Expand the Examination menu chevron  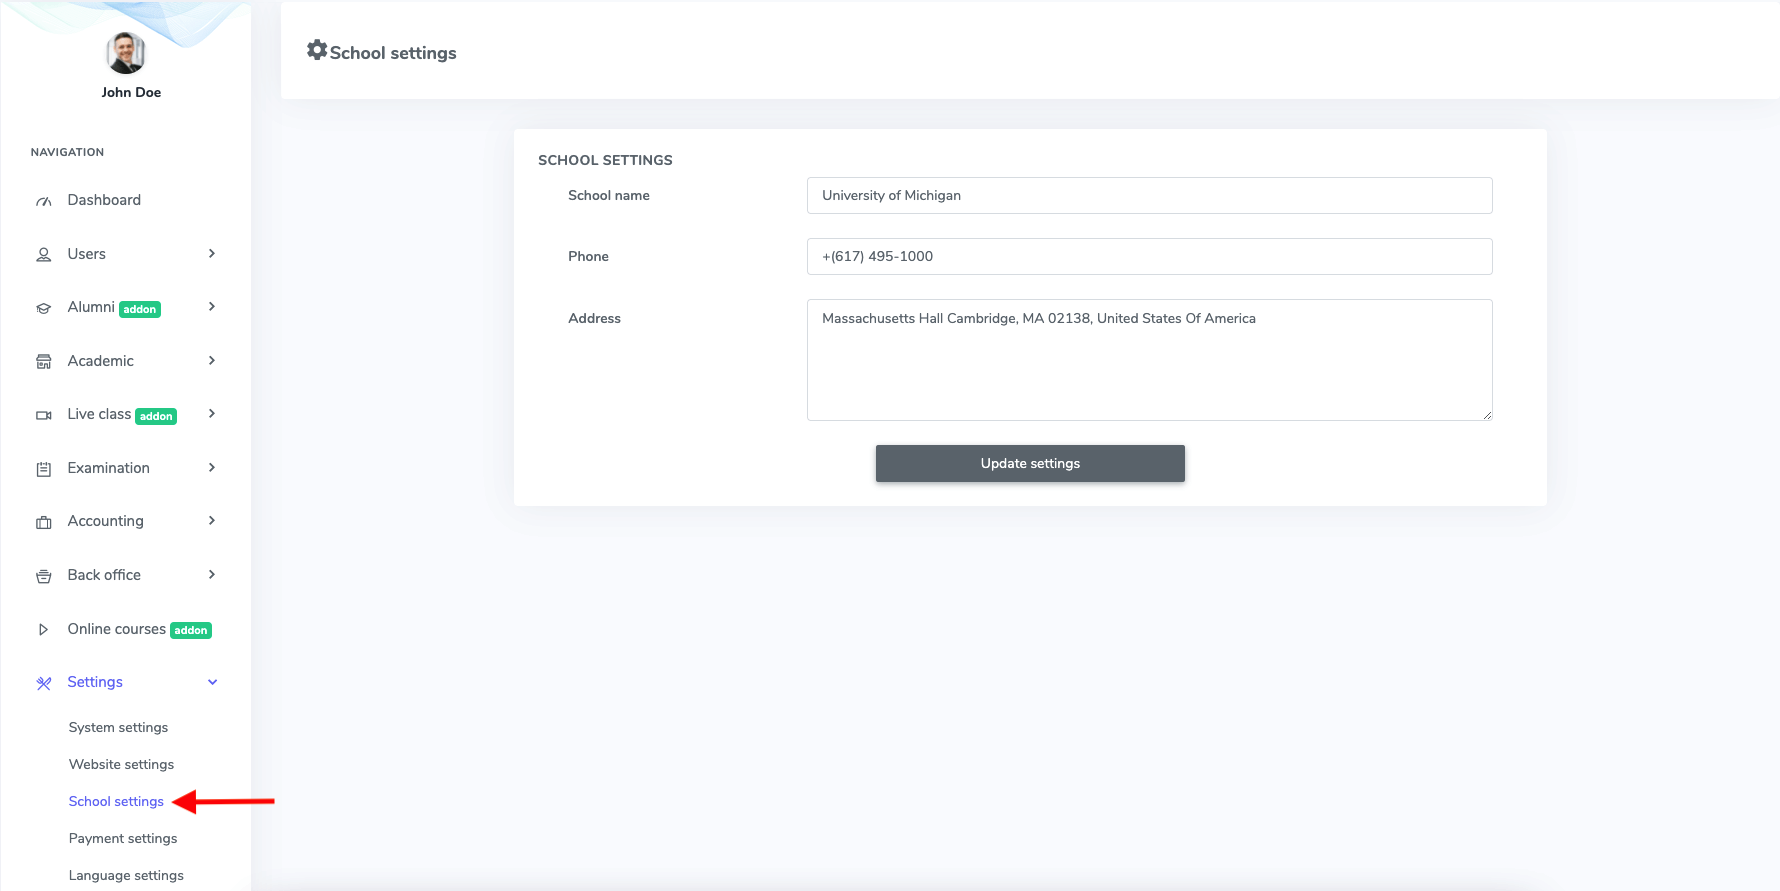pos(212,468)
